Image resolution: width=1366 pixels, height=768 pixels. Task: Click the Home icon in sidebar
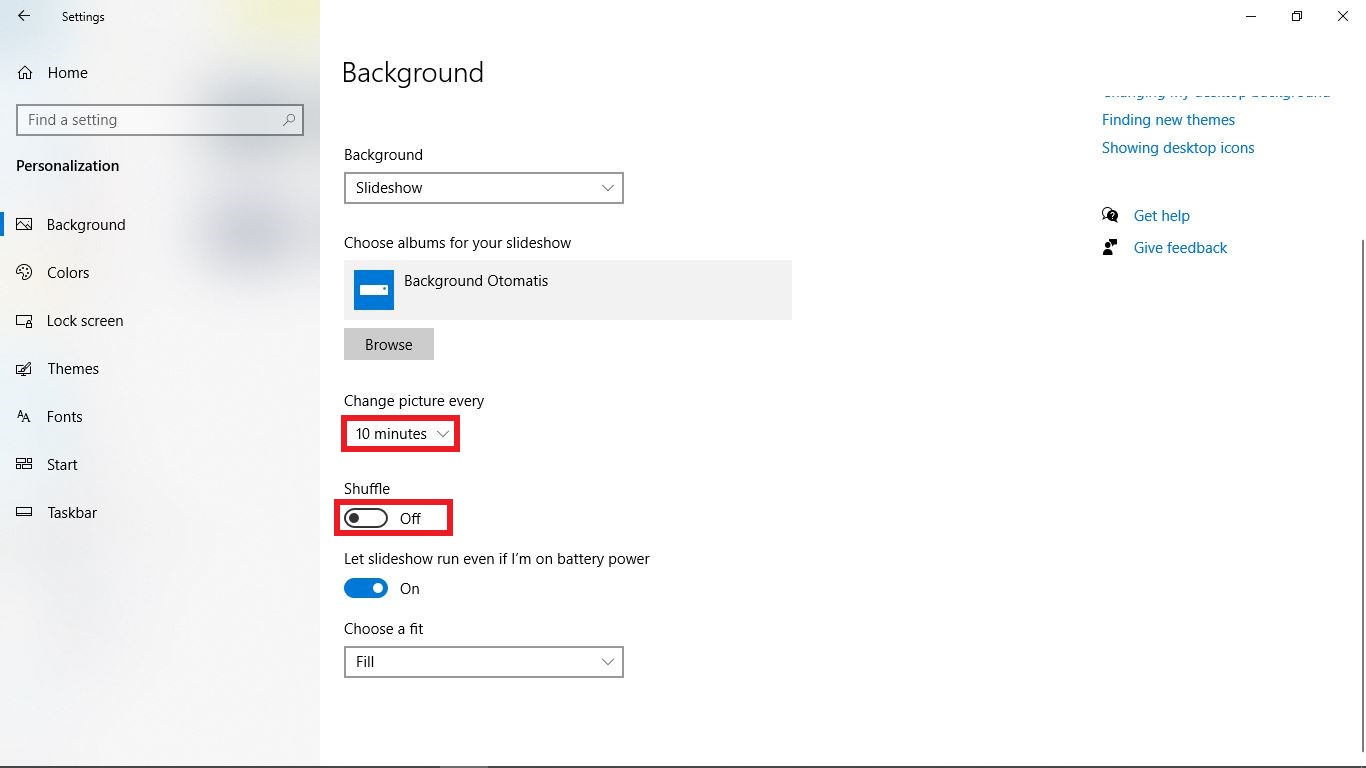click(x=25, y=73)
